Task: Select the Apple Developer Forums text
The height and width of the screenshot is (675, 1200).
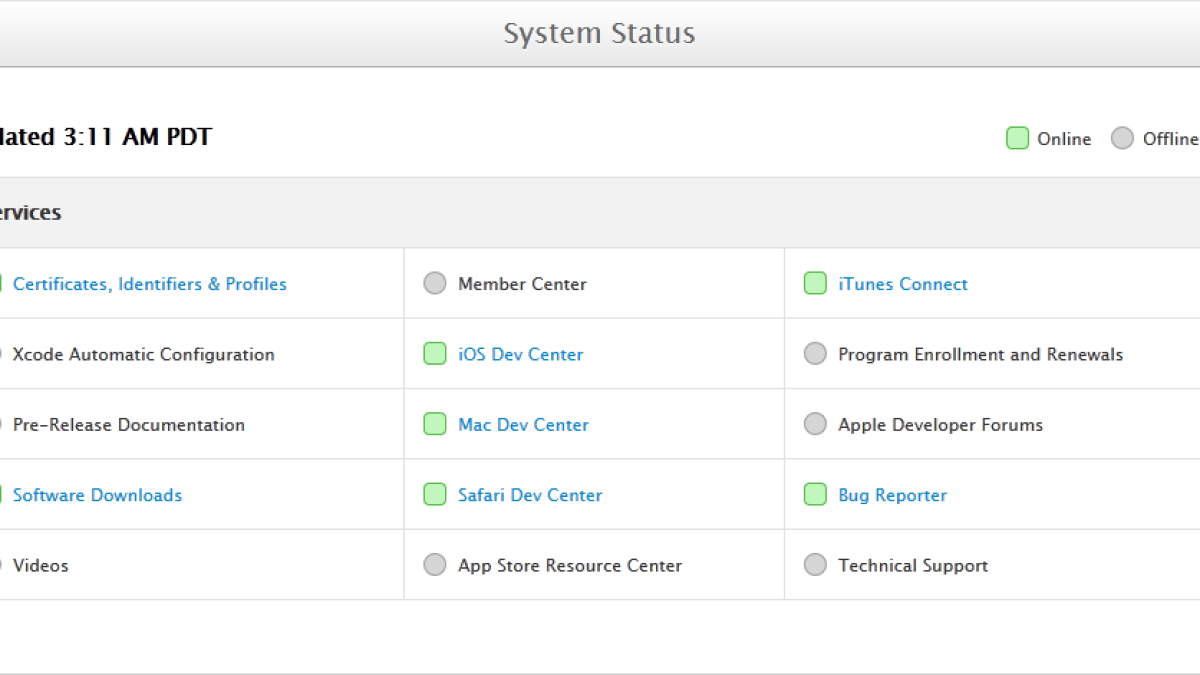Action: tap(940, 425)
